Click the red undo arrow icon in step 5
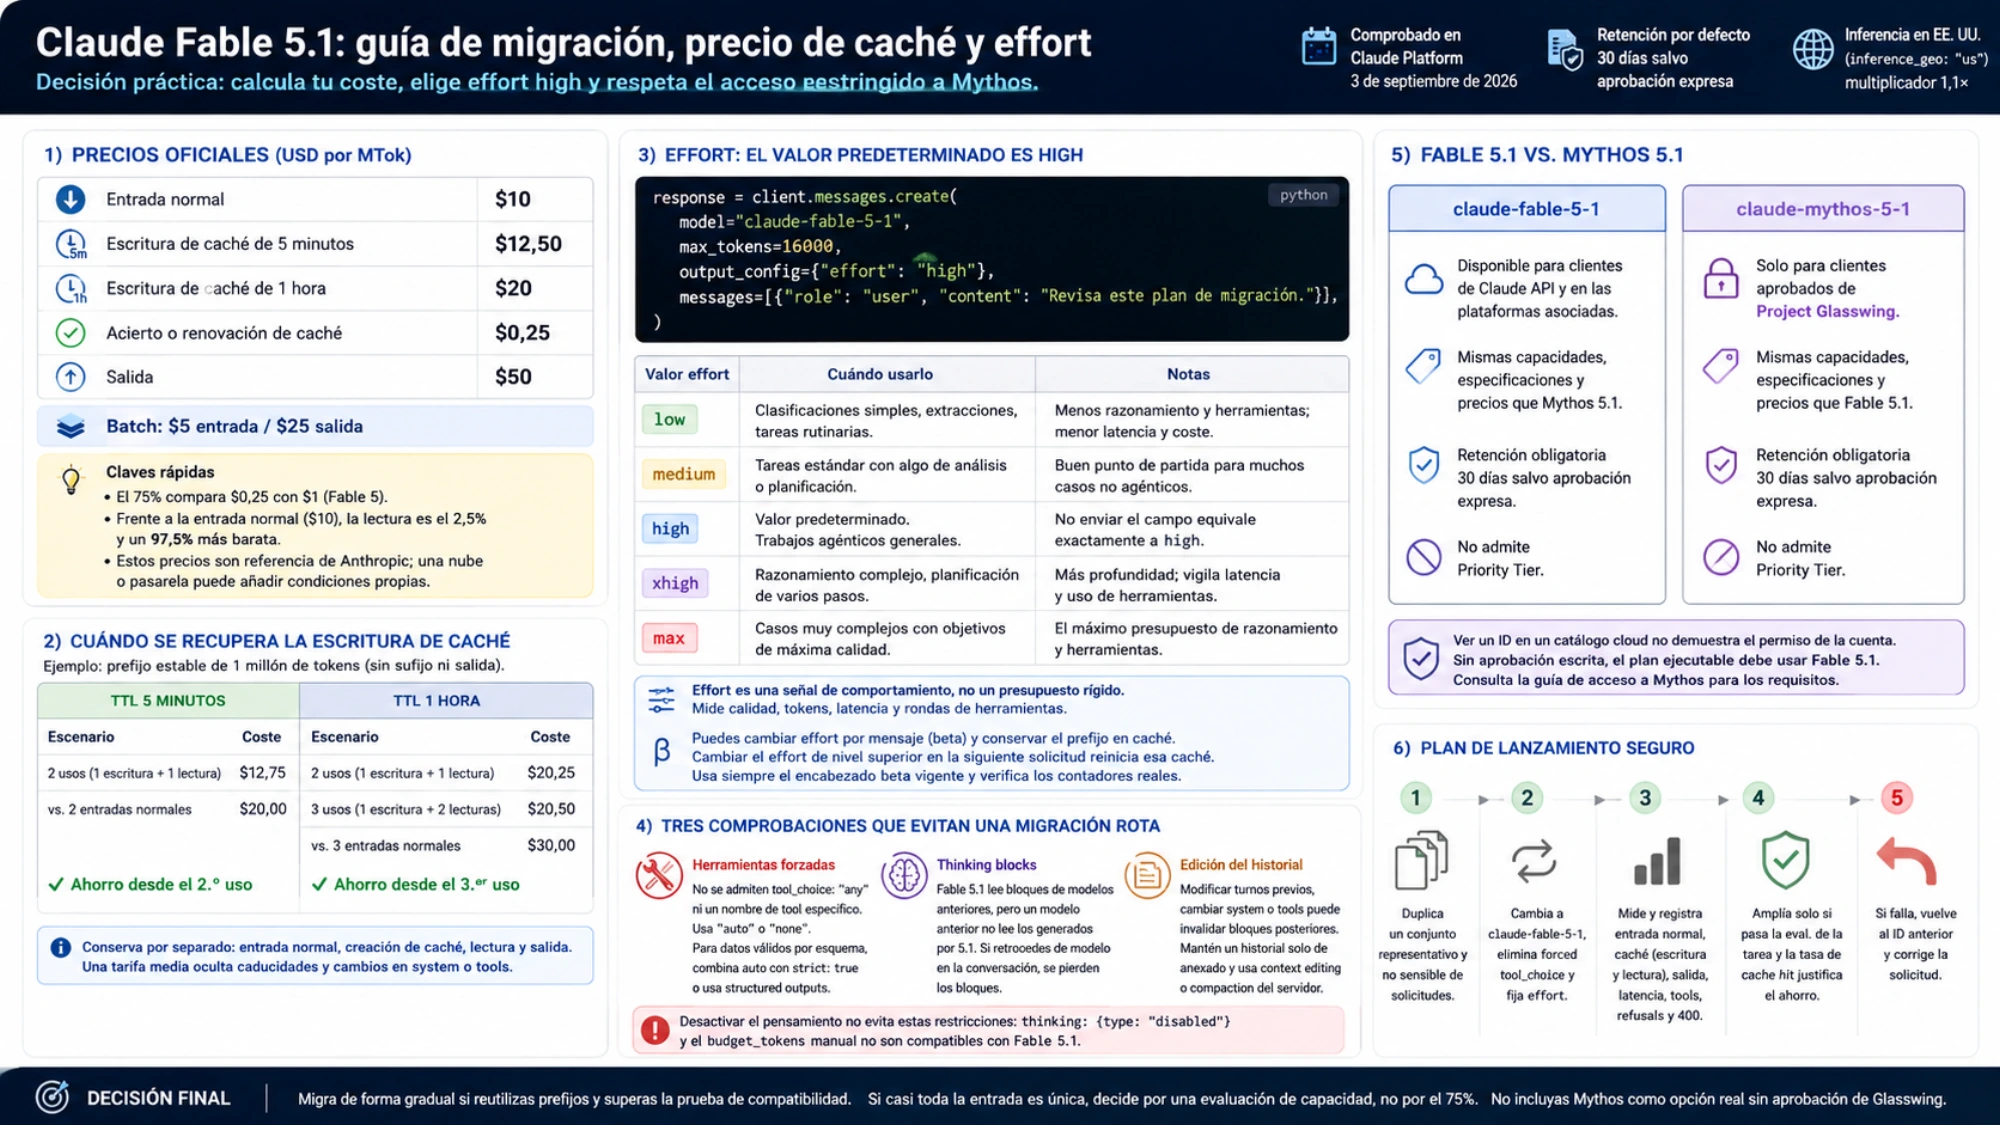 1907,860
